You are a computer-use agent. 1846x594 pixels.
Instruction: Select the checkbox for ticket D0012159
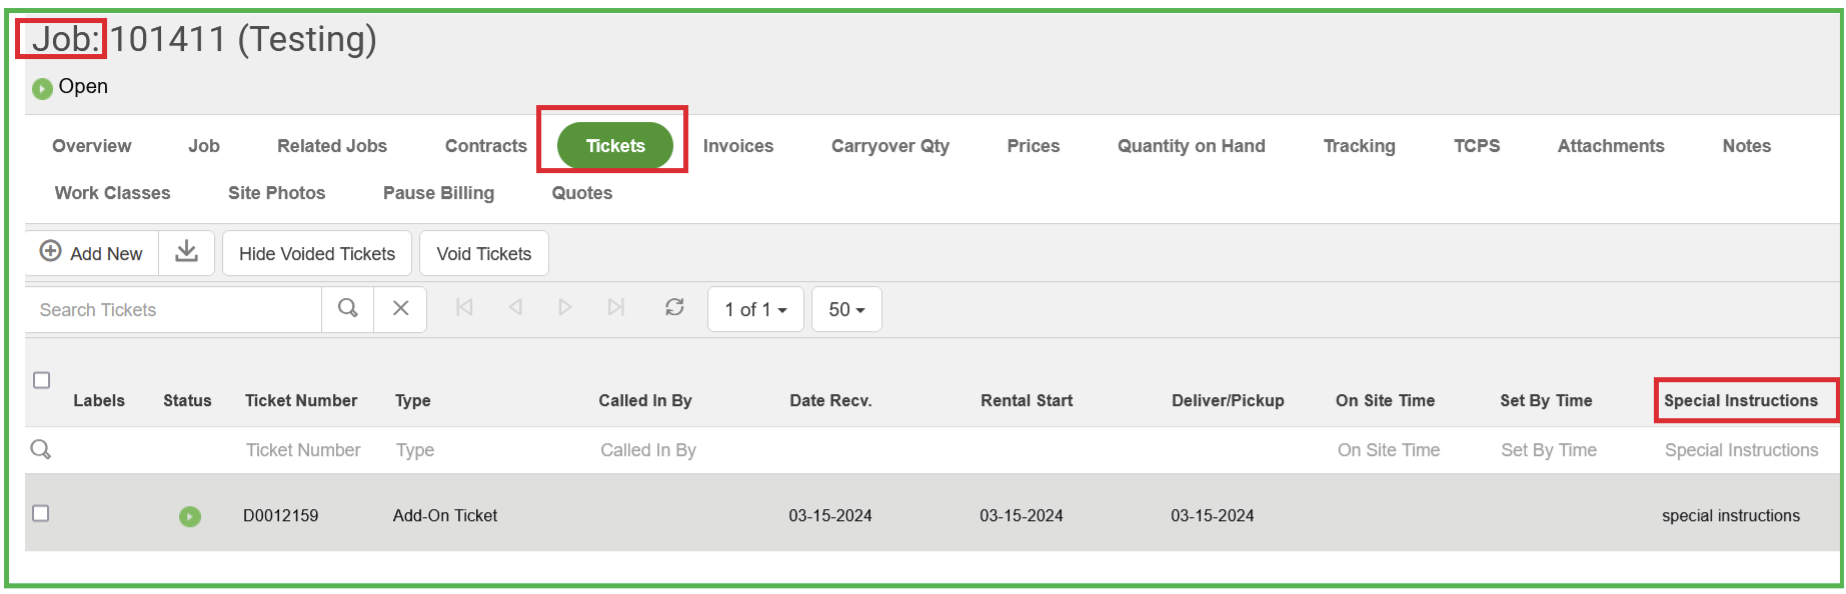41,513
